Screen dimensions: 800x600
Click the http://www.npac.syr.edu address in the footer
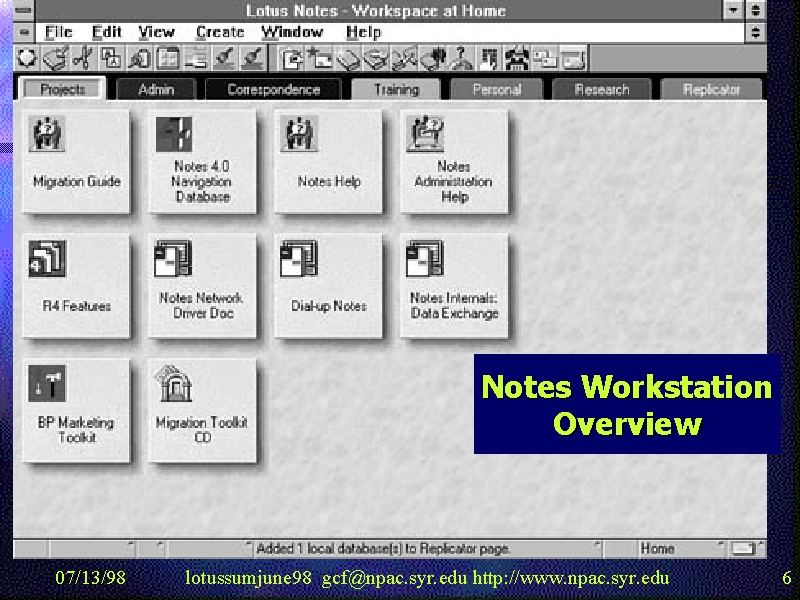pyautogui.click(x=570, y=578)
